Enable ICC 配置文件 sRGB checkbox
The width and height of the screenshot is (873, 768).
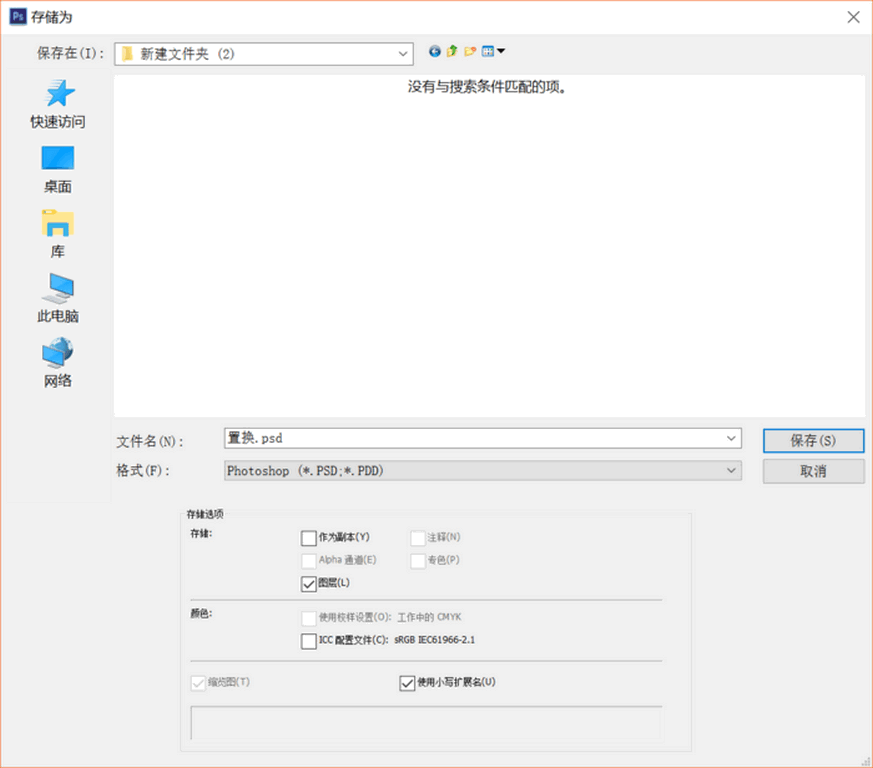[308, 641]
